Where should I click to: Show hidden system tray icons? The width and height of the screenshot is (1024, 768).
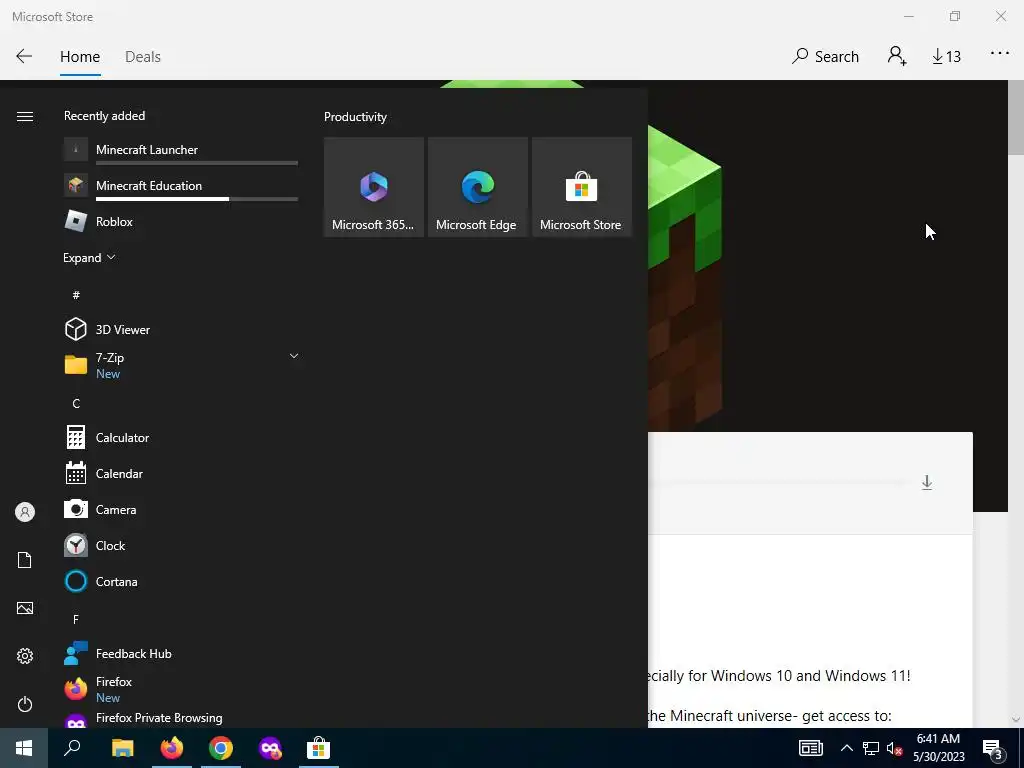pos(846,748)
